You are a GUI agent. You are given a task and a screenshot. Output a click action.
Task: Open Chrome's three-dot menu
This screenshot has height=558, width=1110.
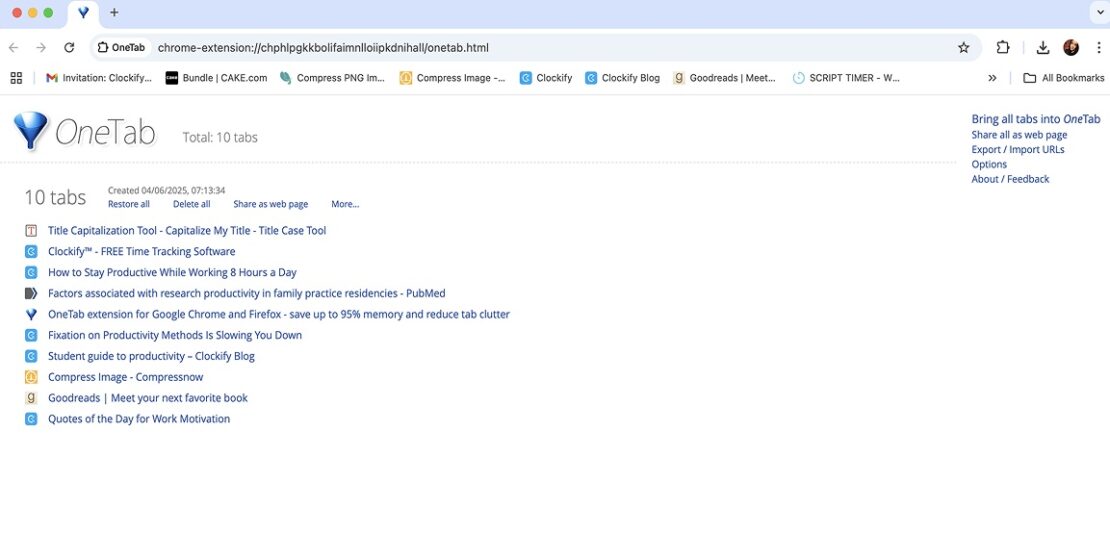1099,47
